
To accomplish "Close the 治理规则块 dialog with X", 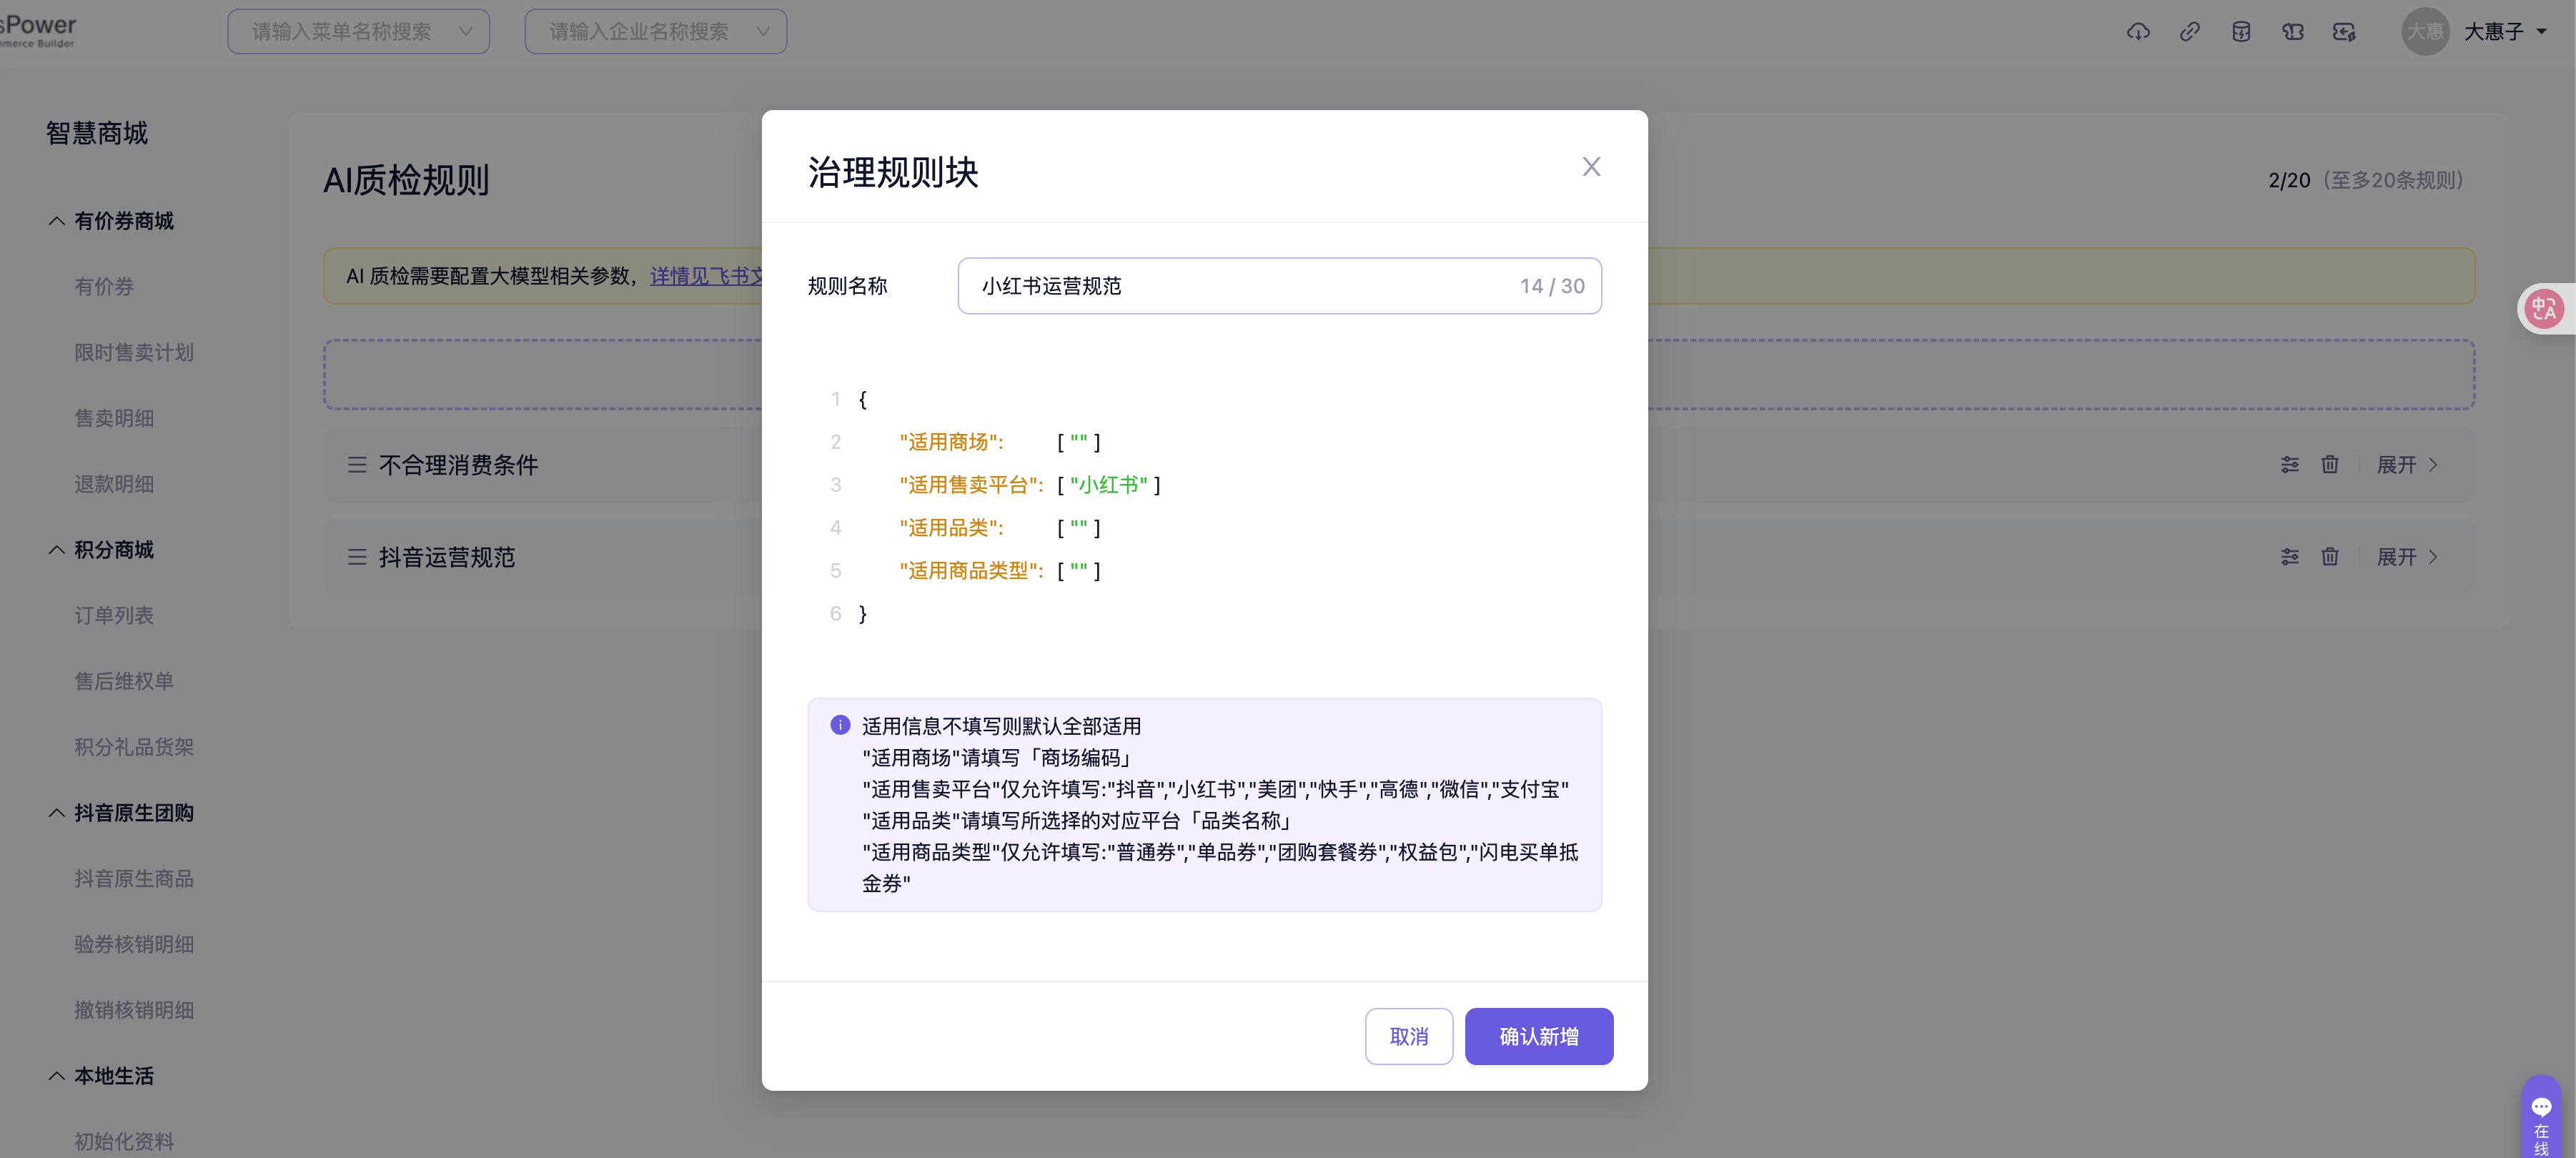I will [1591, 167].
